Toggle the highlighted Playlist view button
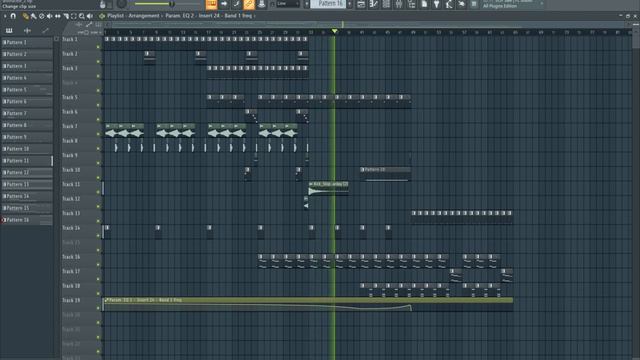 211,4
